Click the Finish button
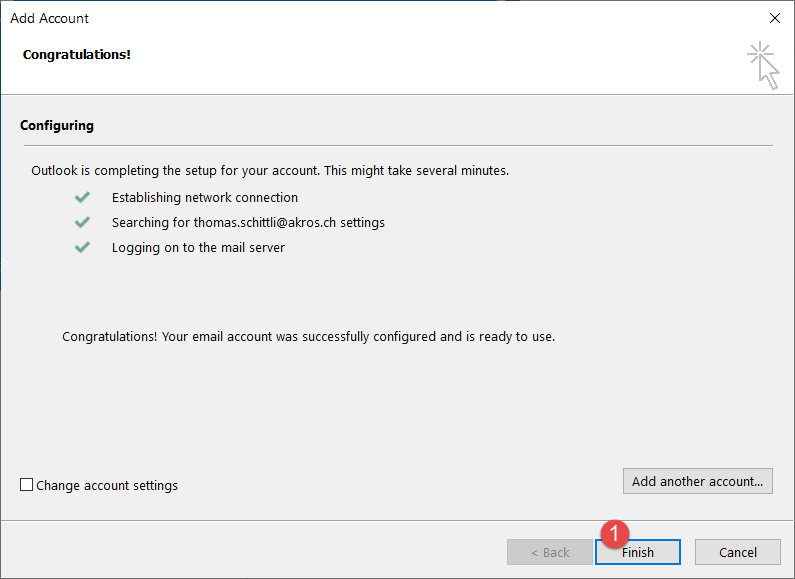The width and height of the screenshot is (795, 579). click(638, 552)
